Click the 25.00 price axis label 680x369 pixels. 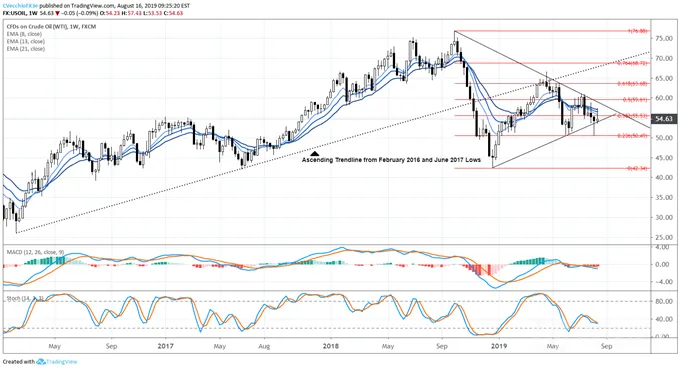pos(664,238)
